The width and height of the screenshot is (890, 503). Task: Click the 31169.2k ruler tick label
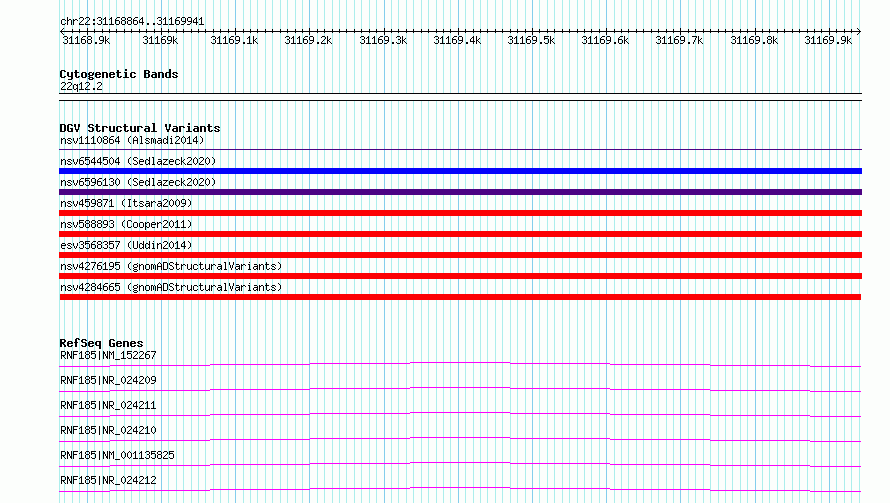(x=308, y=40)
